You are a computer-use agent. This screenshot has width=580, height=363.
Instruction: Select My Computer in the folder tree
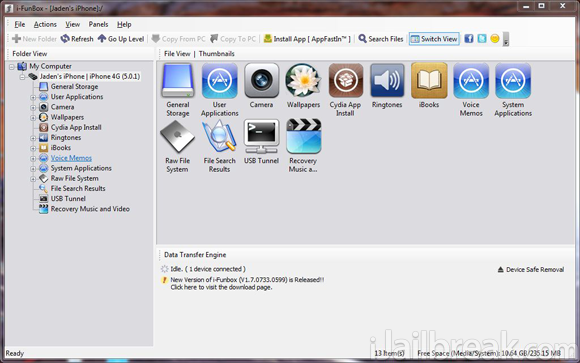click(50, 66)
